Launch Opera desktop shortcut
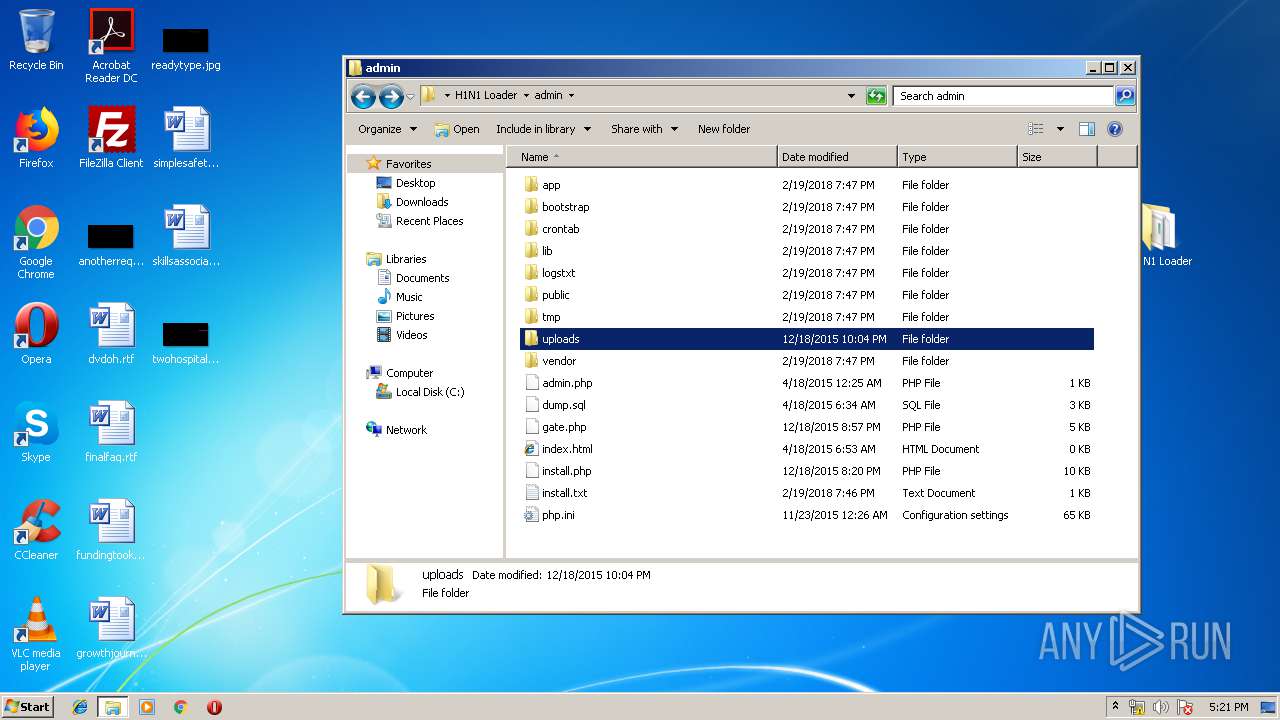The width and height of the screenshot is (1280, 720). pos(36,334)
